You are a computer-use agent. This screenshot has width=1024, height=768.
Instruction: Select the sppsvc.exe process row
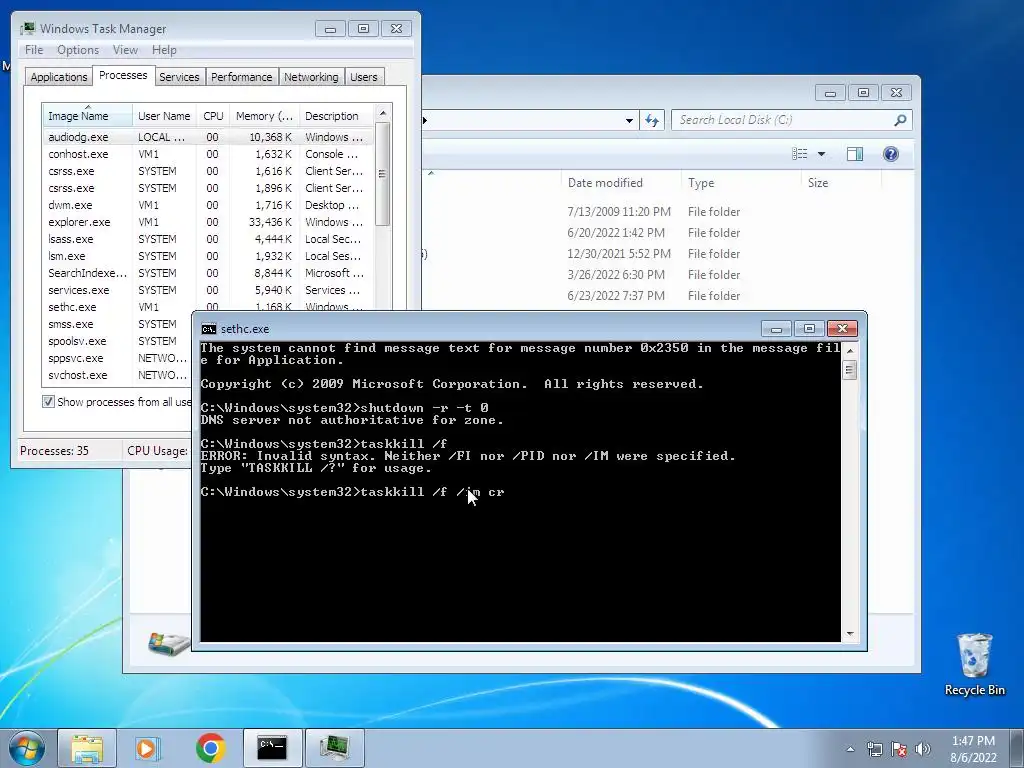118,358
